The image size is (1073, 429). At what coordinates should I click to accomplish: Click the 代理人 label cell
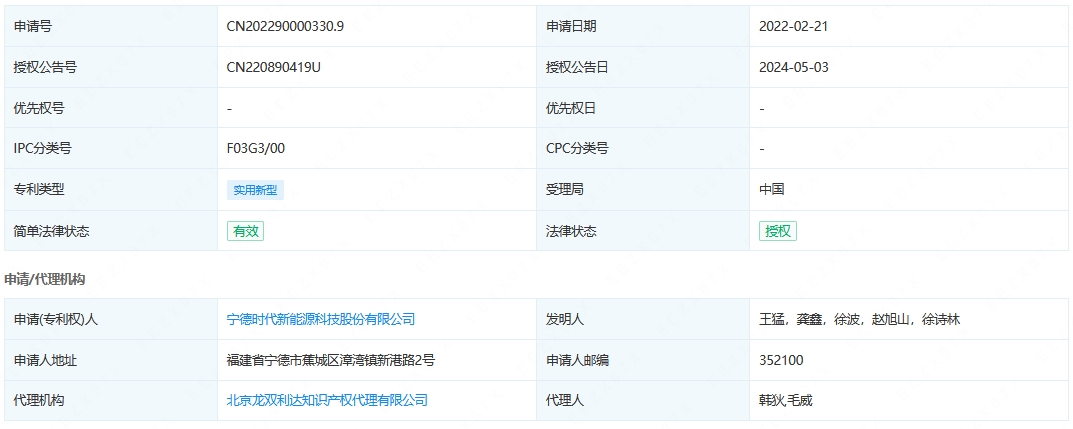tap(643, 400)
